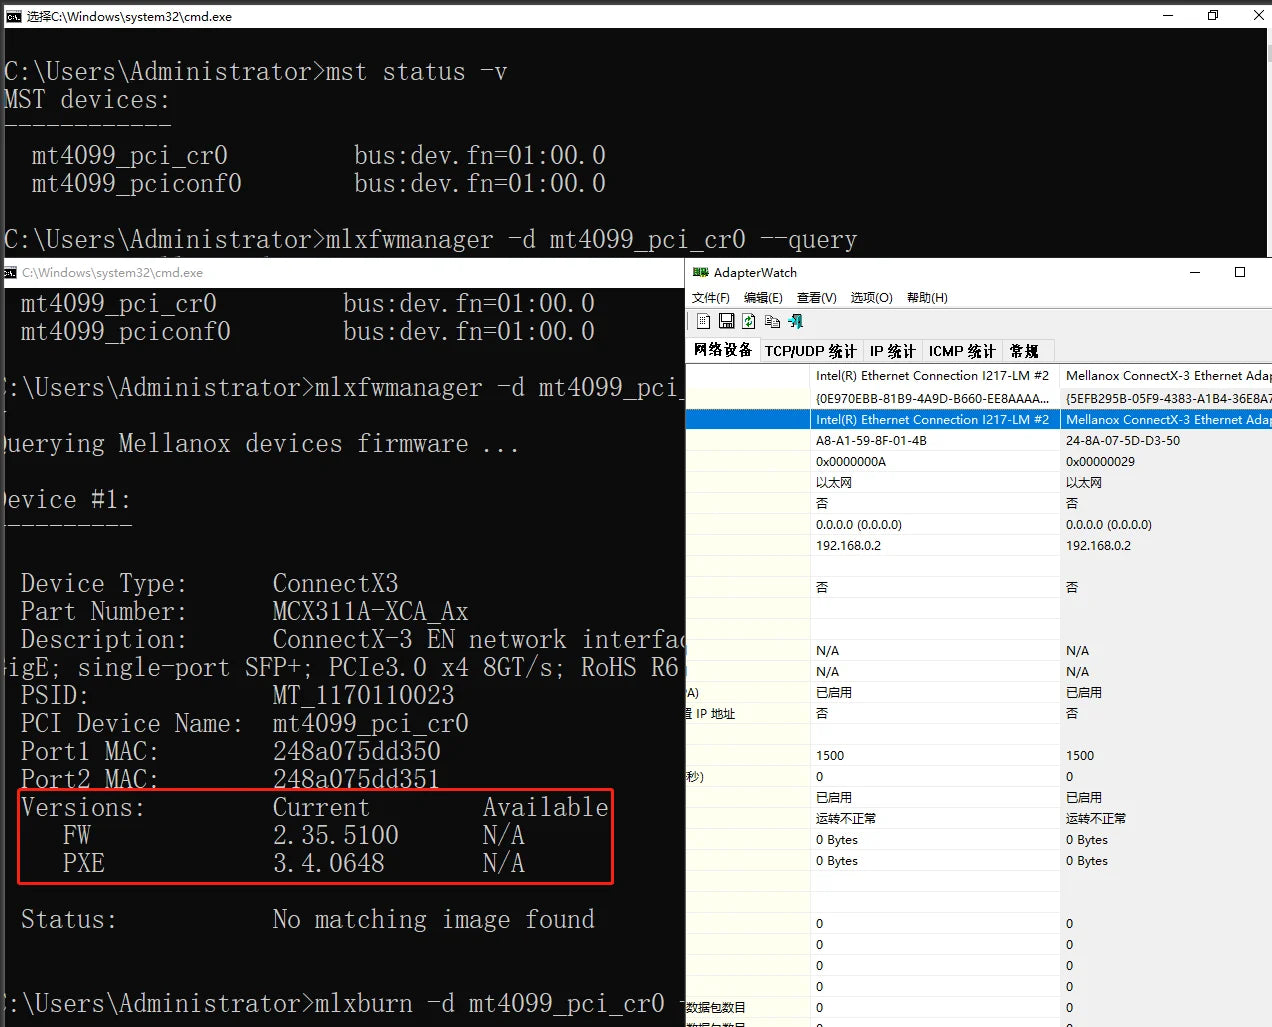Click the Copy icon in AdapterWatch toolbar
Viewport: 1272px width, 1027px height.
coord(772,321)
